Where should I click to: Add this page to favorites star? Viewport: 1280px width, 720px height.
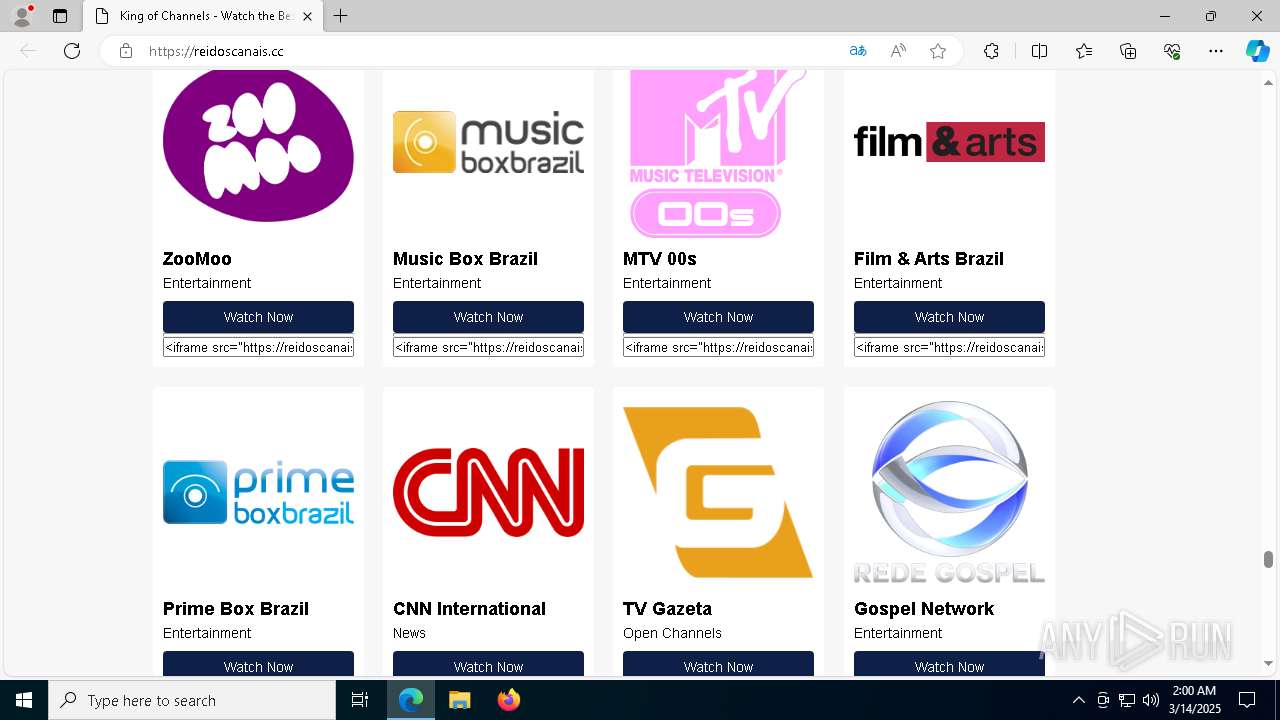(938, 51)
